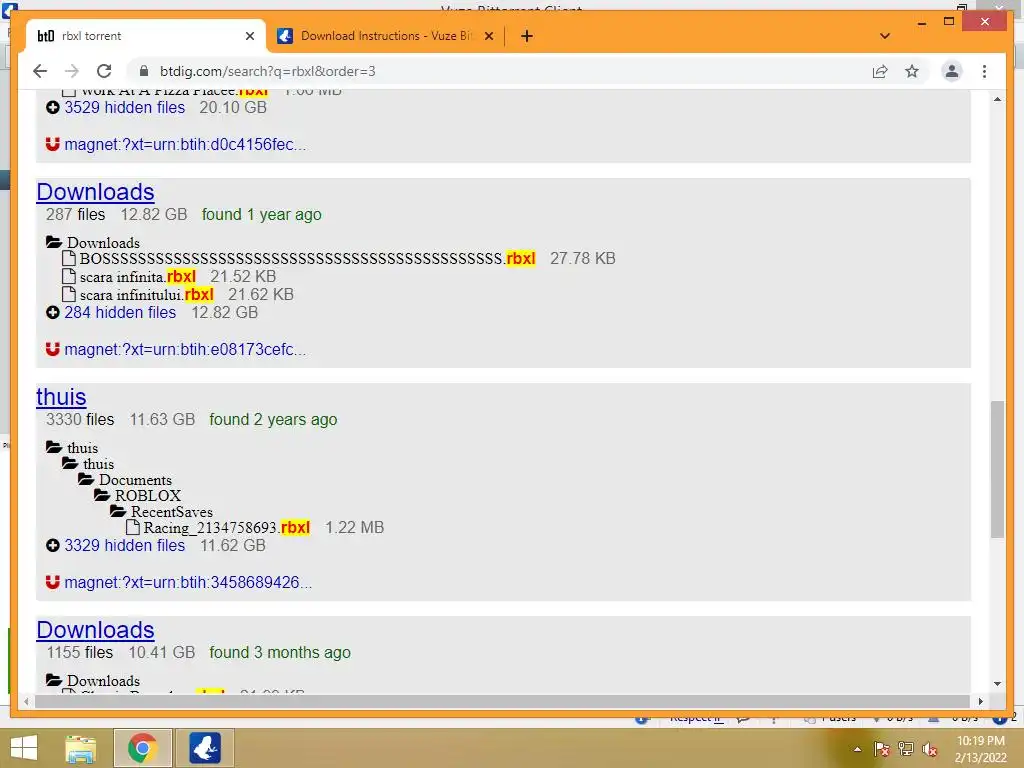
Task: Open Vuze from the taskbar
Action: pos(205,748)
